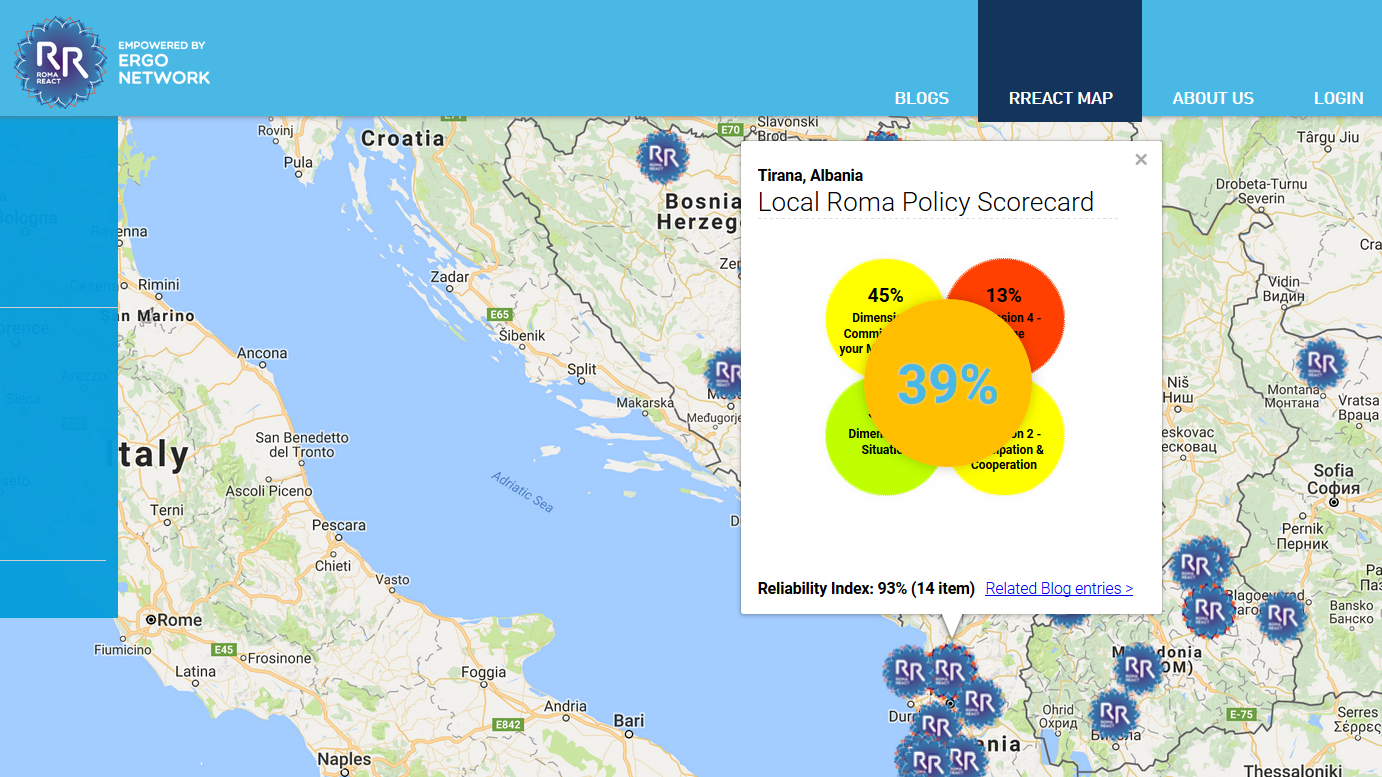
Task: Click the orange 39% overall score circle
Action: point(947,384)
